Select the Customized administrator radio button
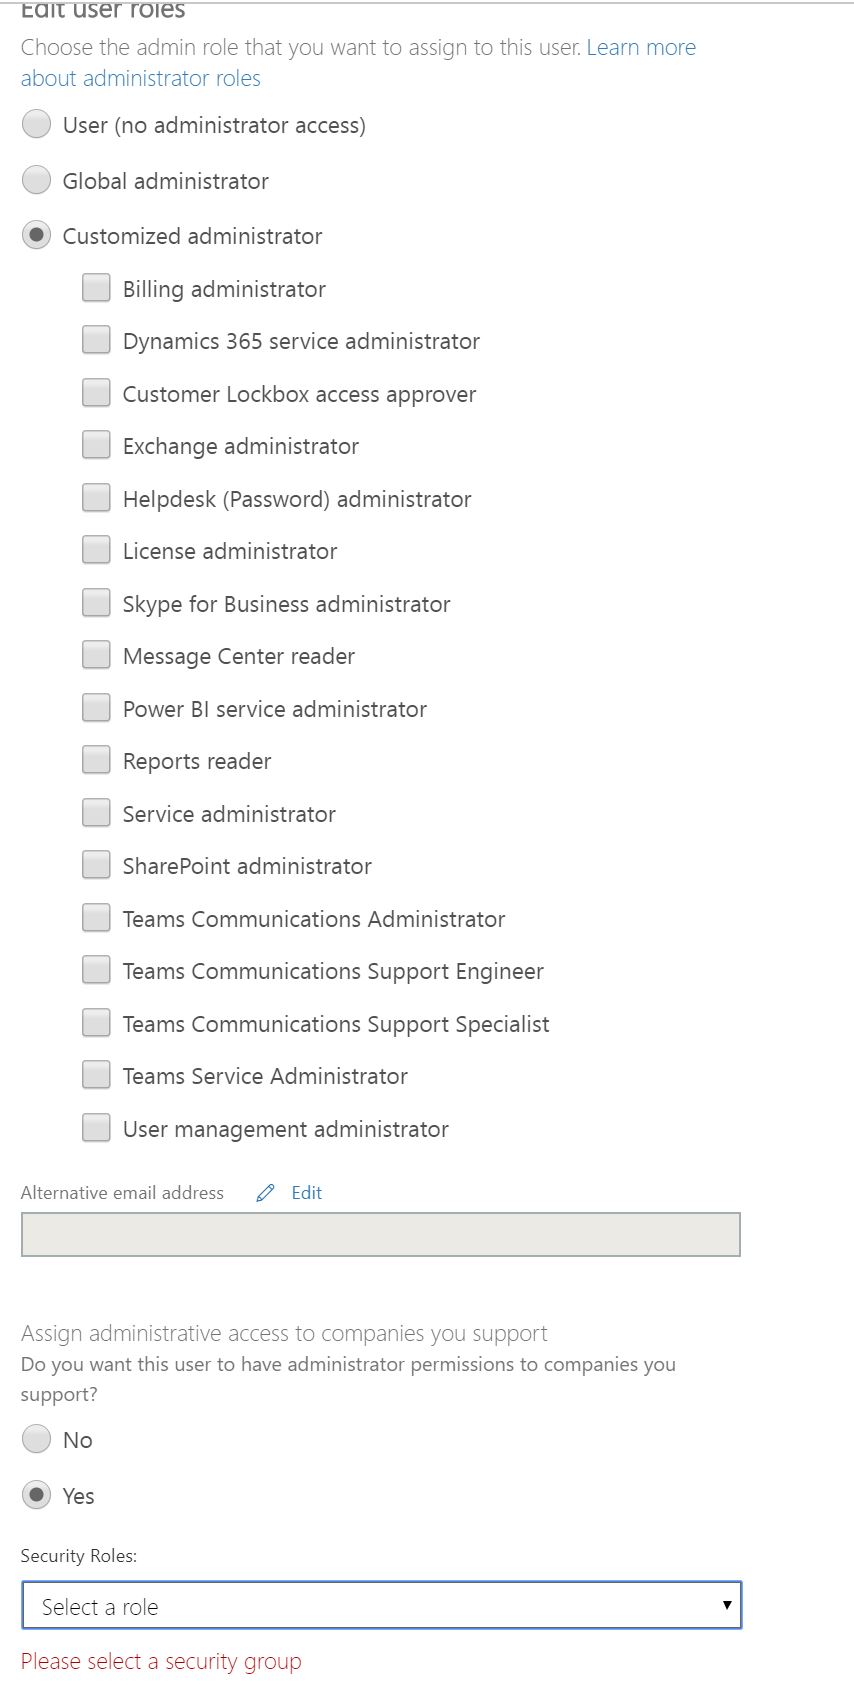854x1700 pixels. pyautogui.click(x=37, y=236)
